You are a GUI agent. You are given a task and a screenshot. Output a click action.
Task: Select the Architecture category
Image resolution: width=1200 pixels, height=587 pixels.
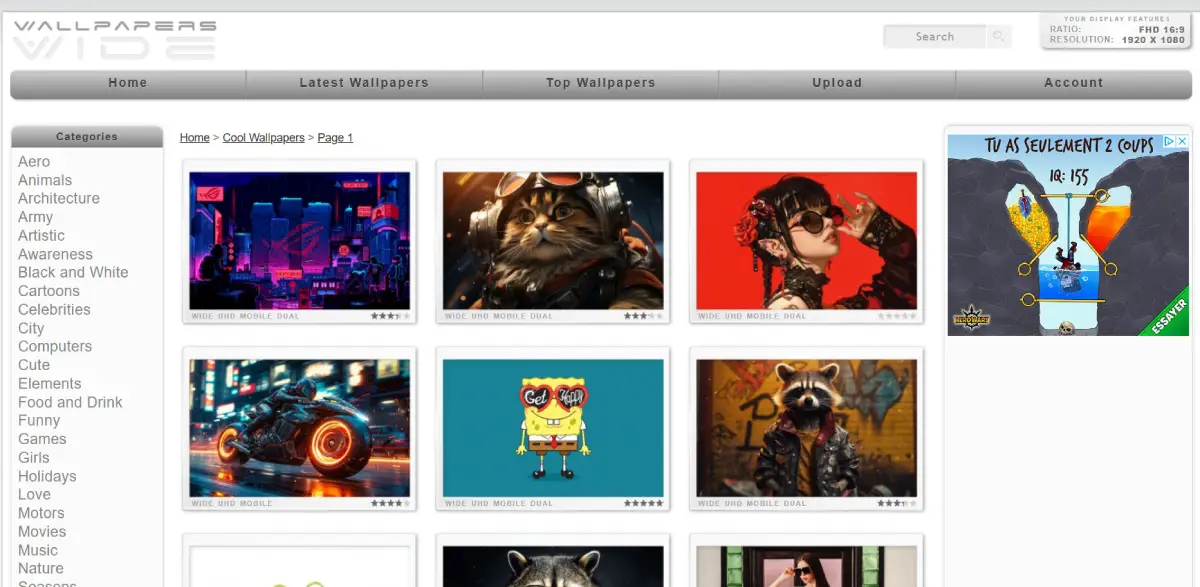(59, 199)
